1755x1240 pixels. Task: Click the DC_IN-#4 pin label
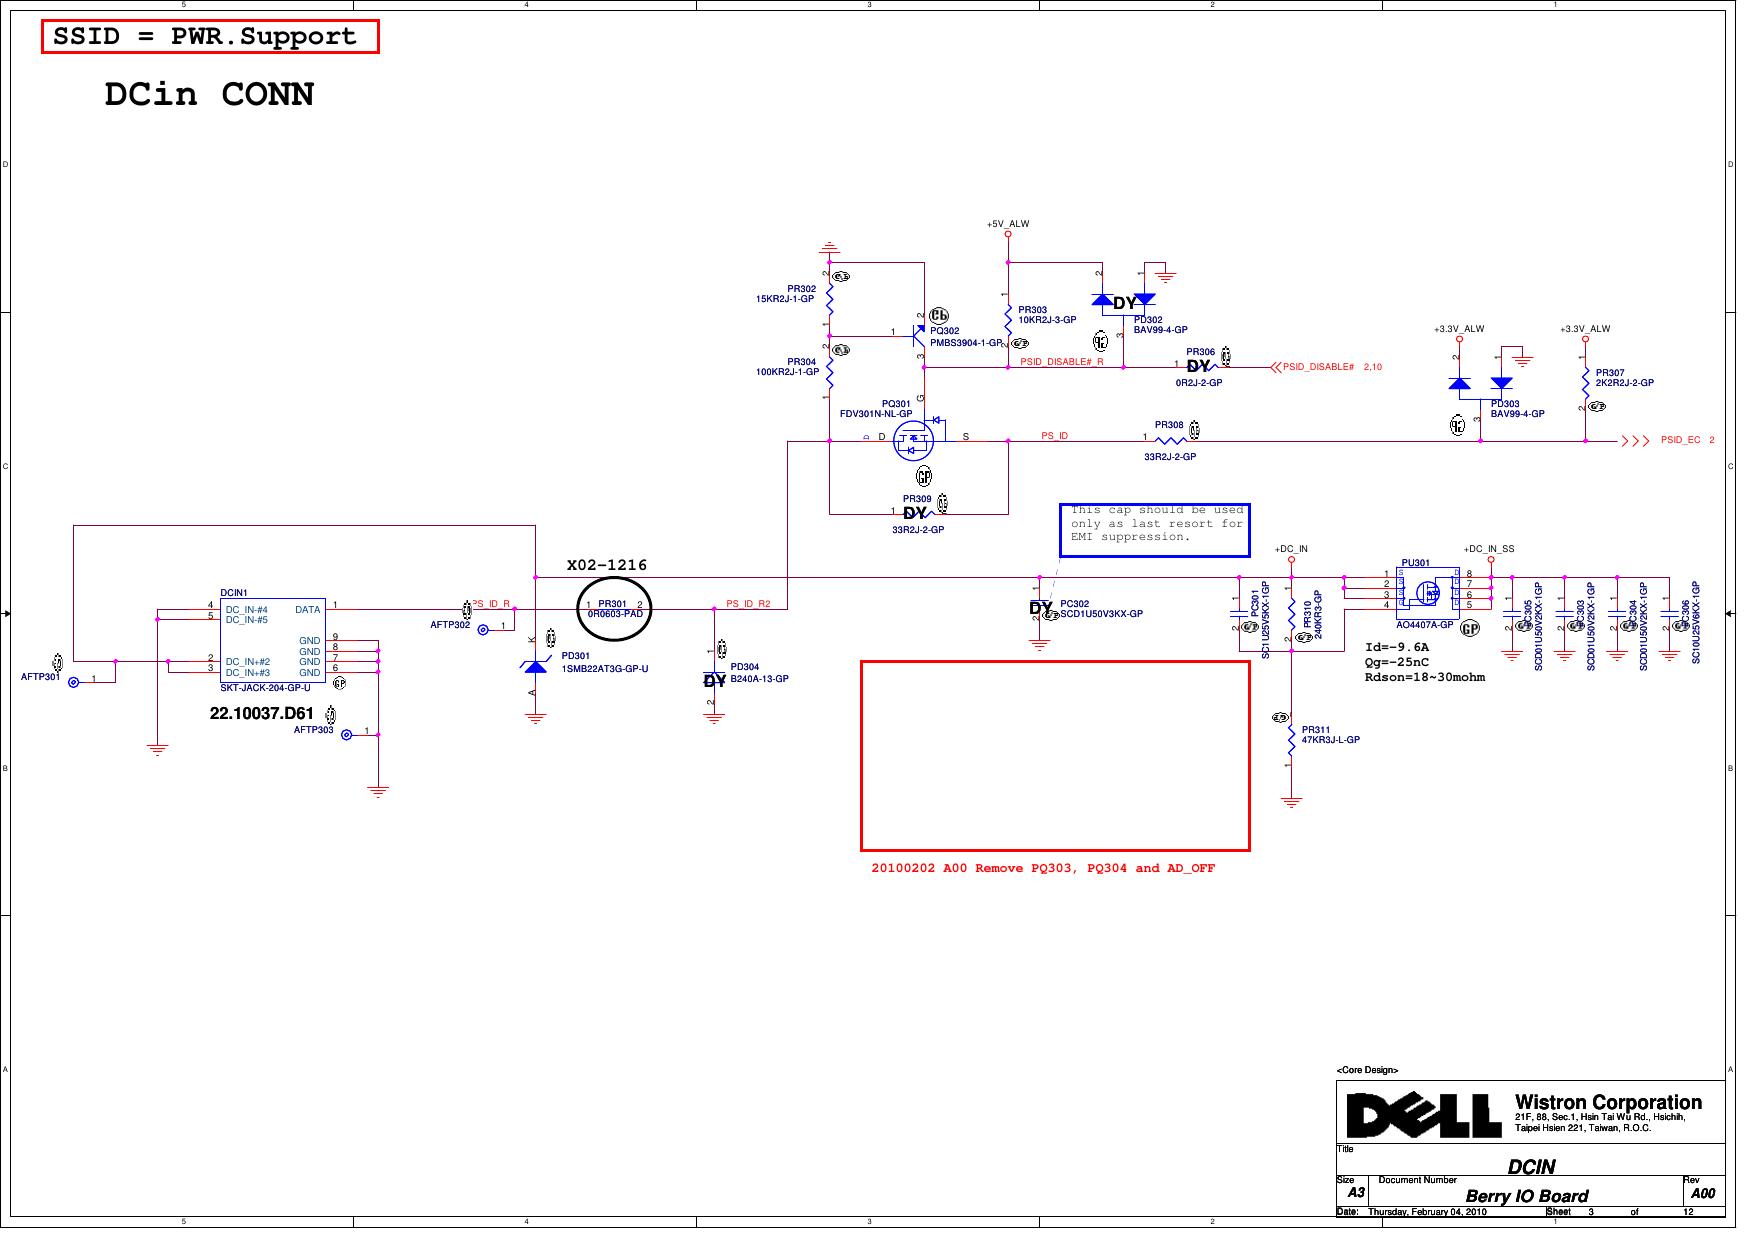coord(246,610)
